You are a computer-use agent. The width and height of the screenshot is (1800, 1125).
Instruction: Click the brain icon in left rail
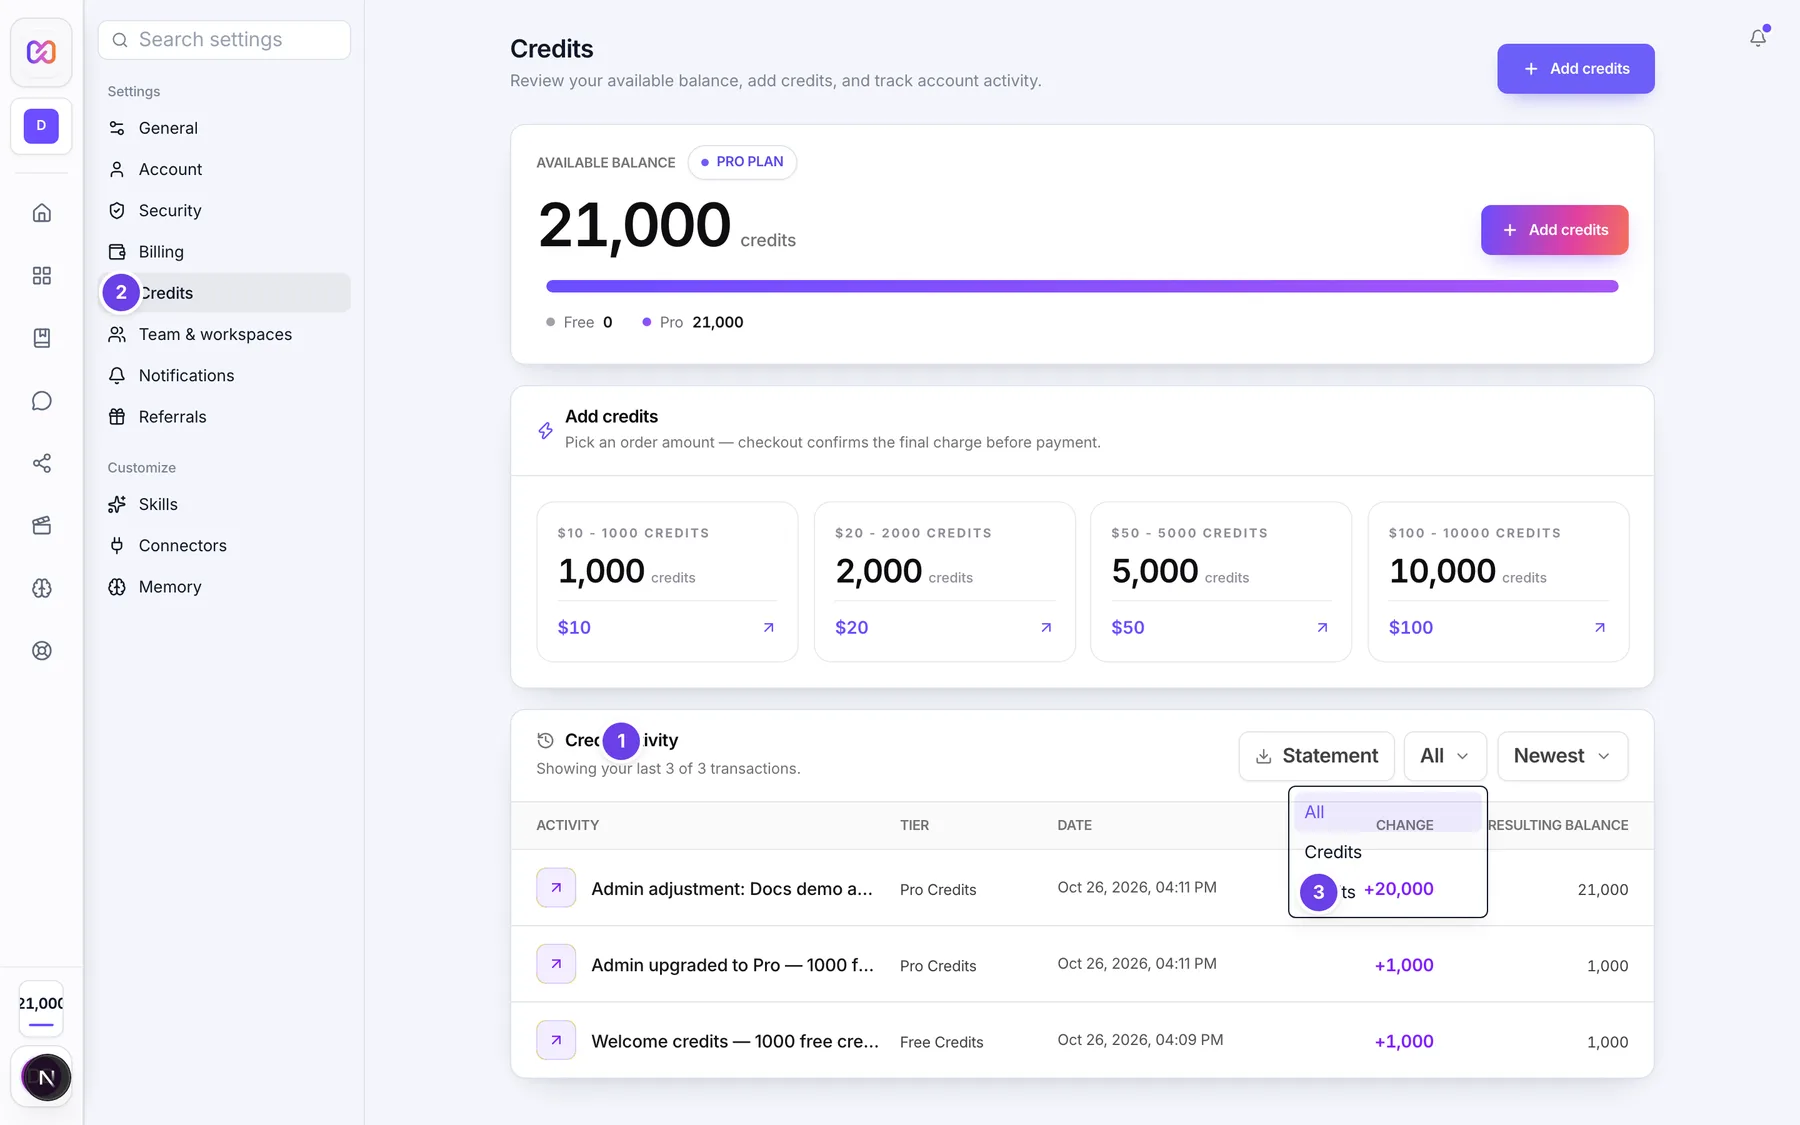click(x=41, y=588)
